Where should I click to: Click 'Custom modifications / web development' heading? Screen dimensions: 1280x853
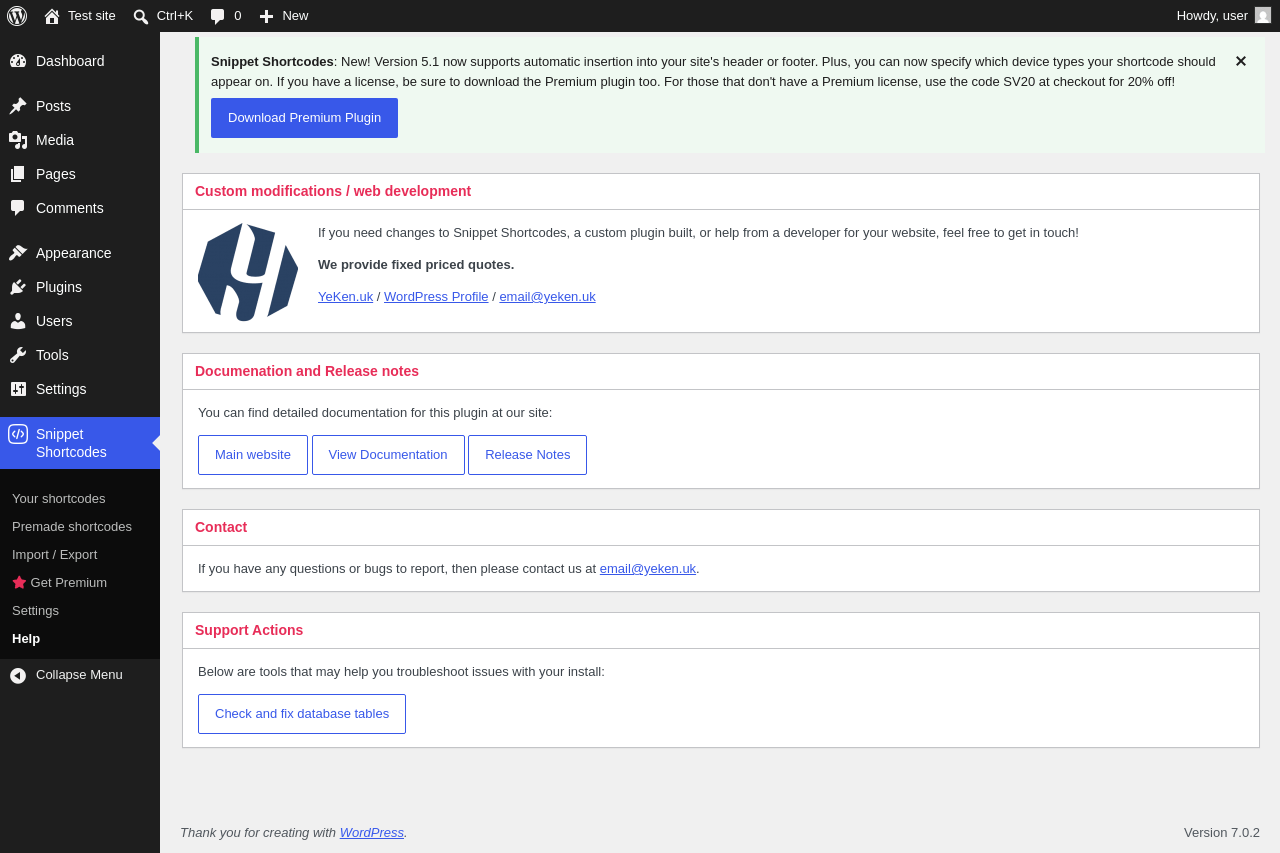click(333, 191)
